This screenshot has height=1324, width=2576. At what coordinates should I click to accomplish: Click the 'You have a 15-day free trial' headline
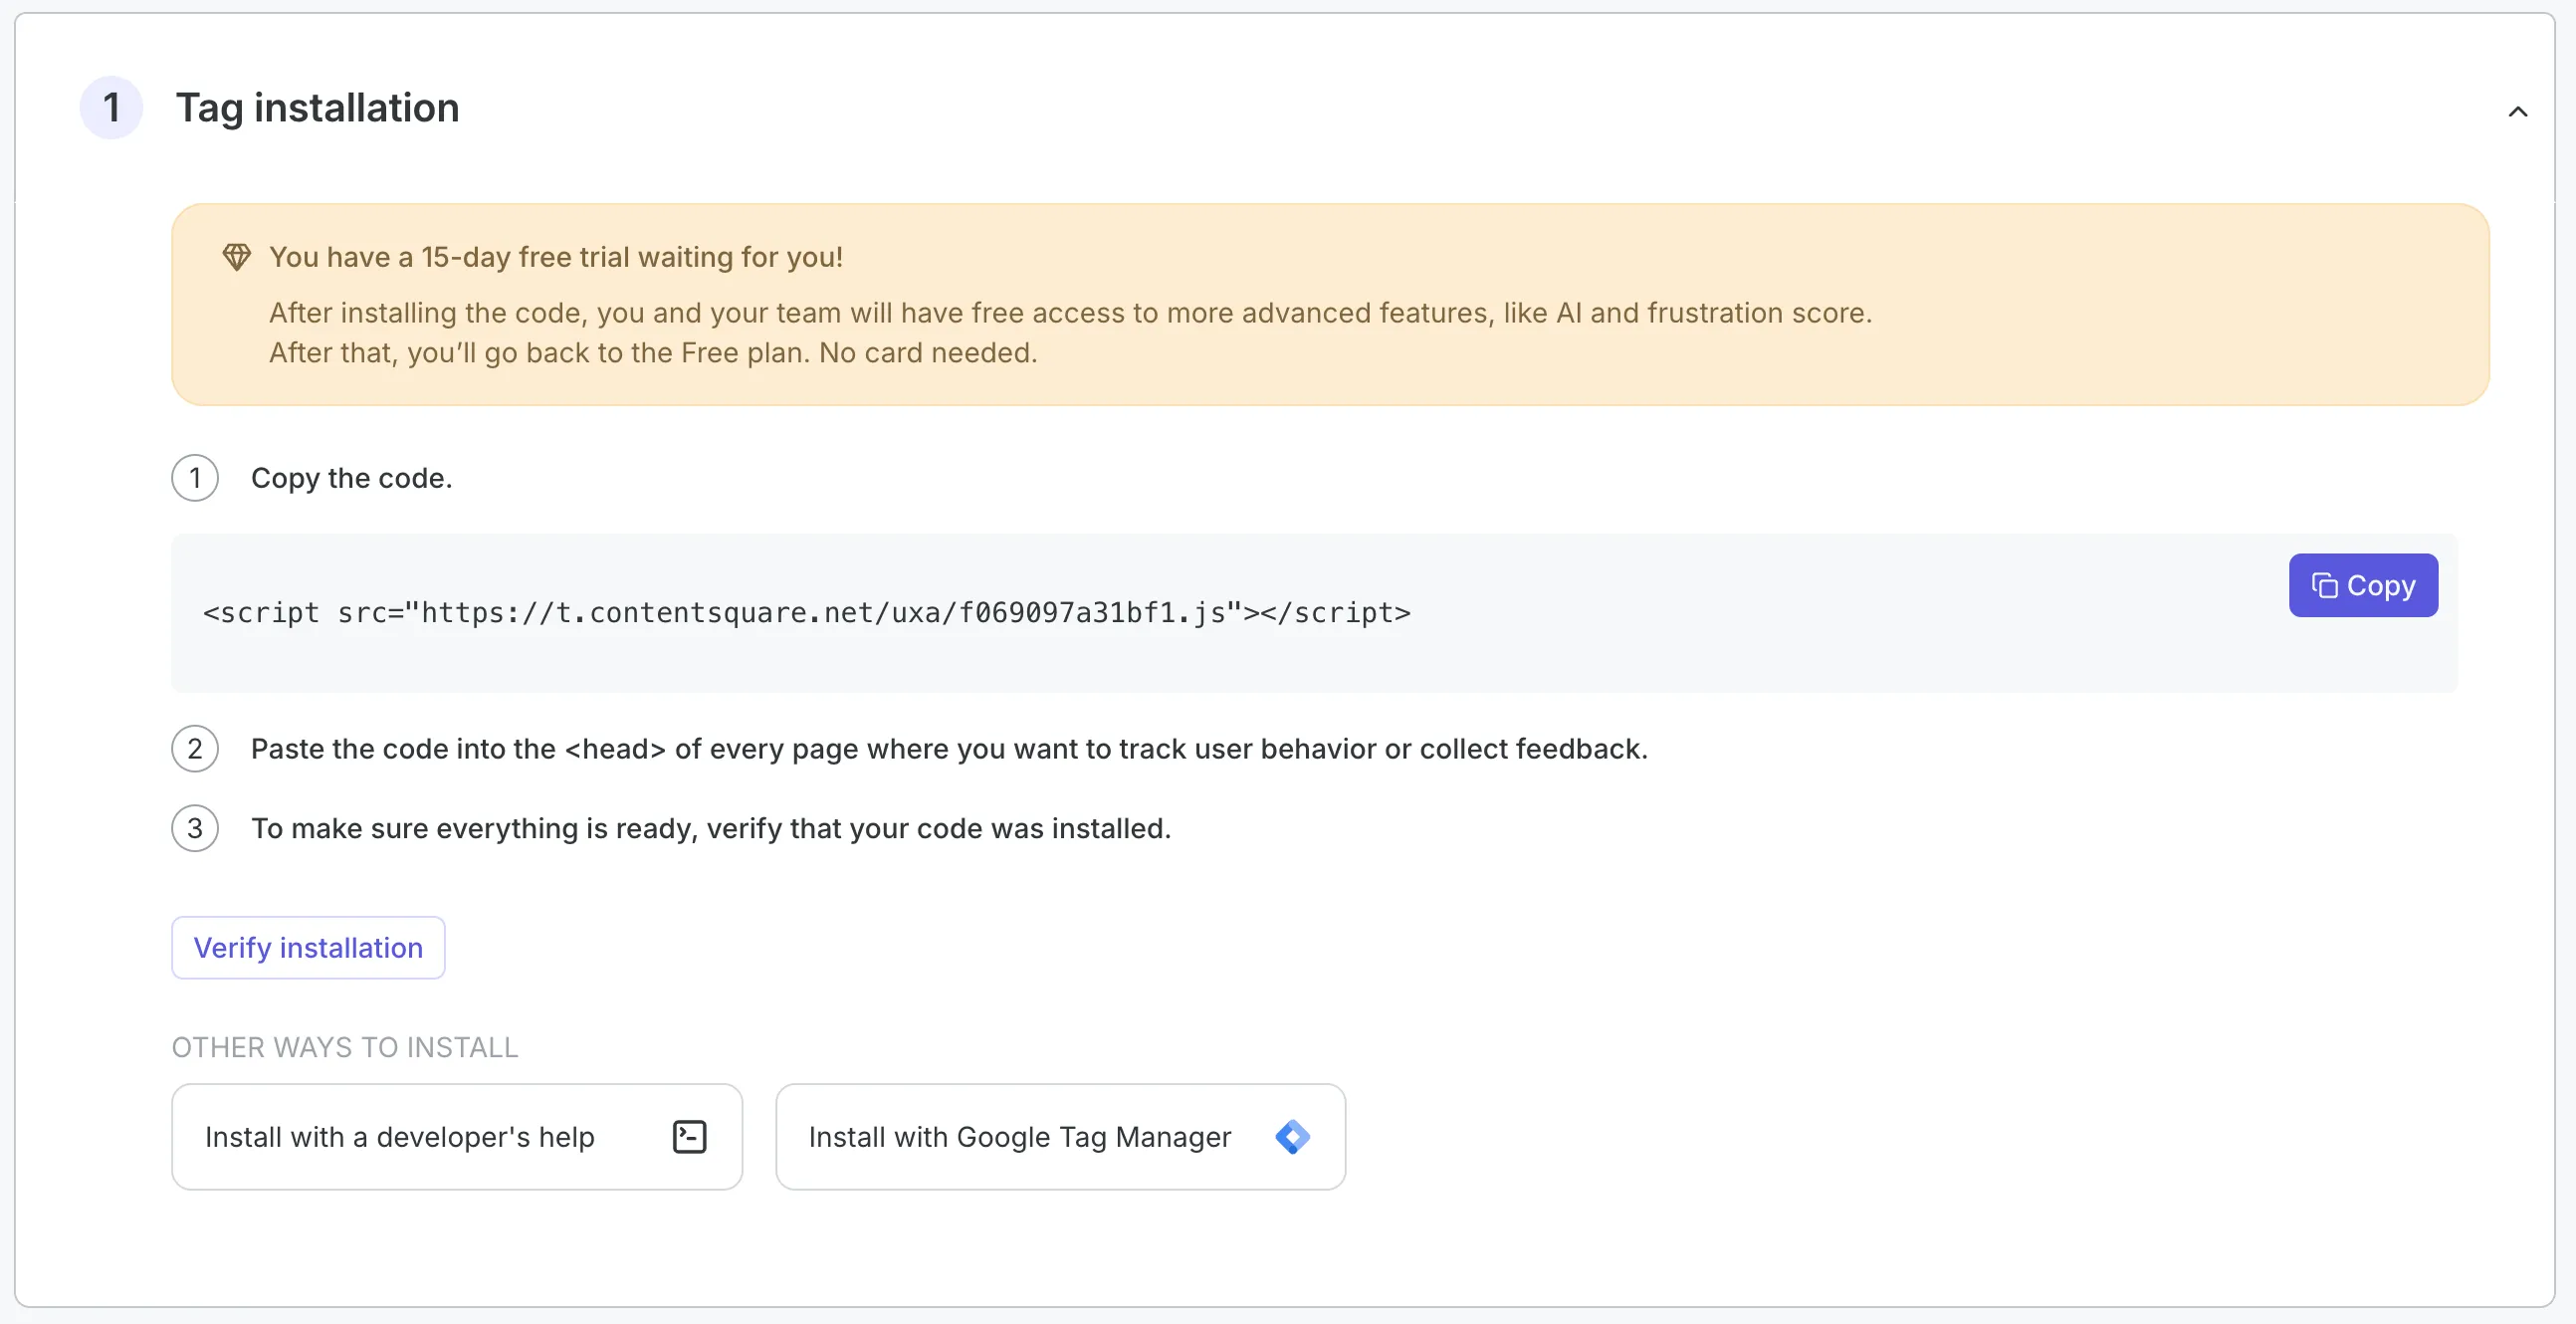pos(556,257)
